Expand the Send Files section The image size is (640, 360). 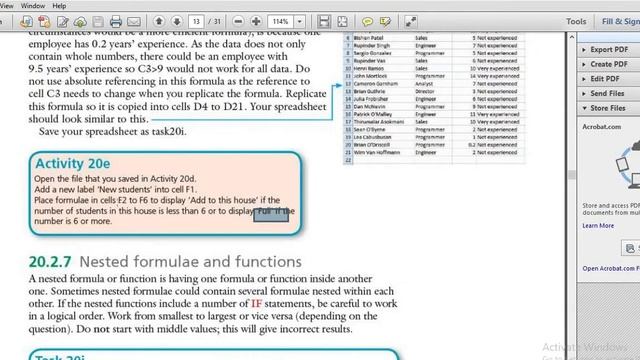(x=608, y=93)
